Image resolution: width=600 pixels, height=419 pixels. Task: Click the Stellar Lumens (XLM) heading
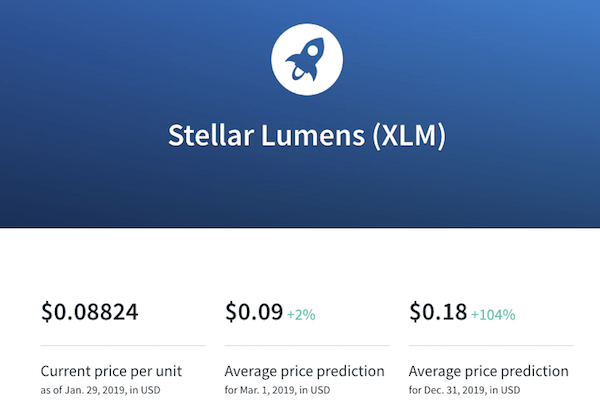pyautogui.click(x=307, y=135)
